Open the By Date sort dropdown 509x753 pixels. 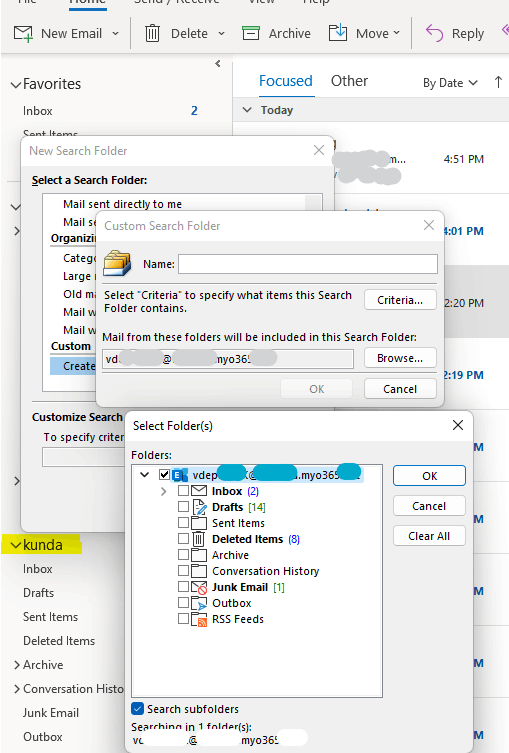(x=450, y=83)
